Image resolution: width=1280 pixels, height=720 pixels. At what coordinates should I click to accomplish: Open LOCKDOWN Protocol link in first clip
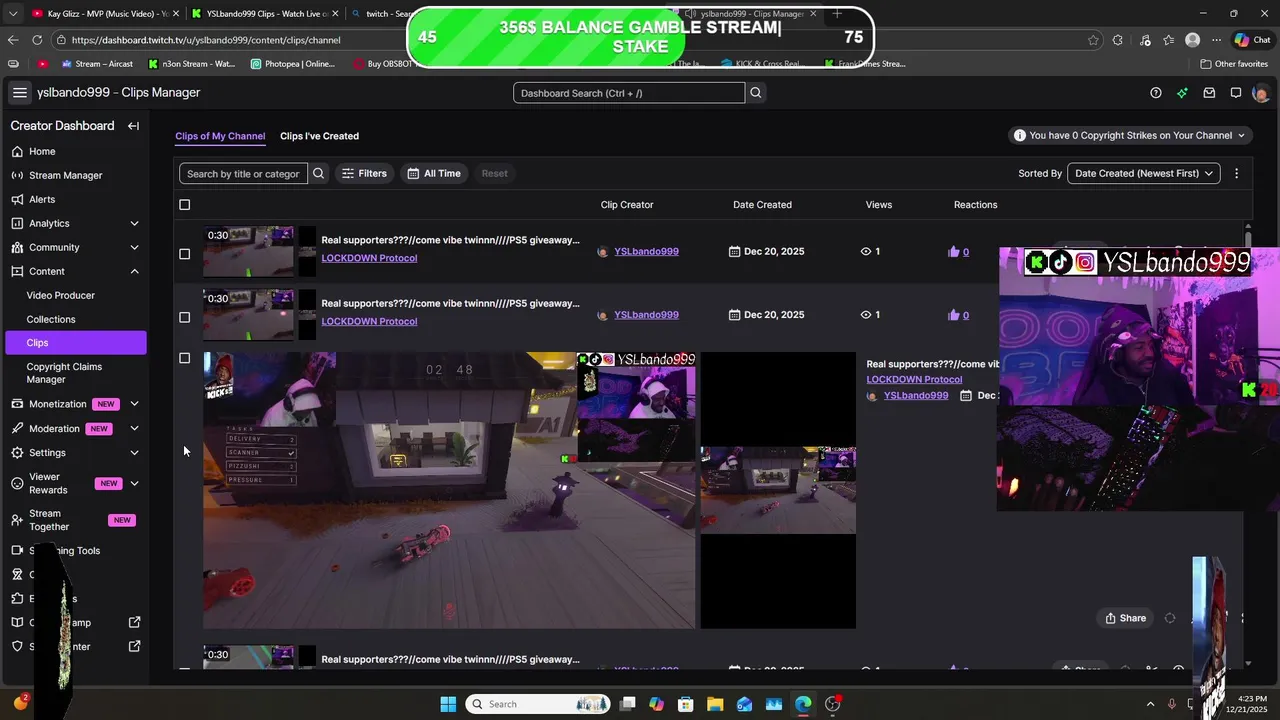tap(369, 258)
